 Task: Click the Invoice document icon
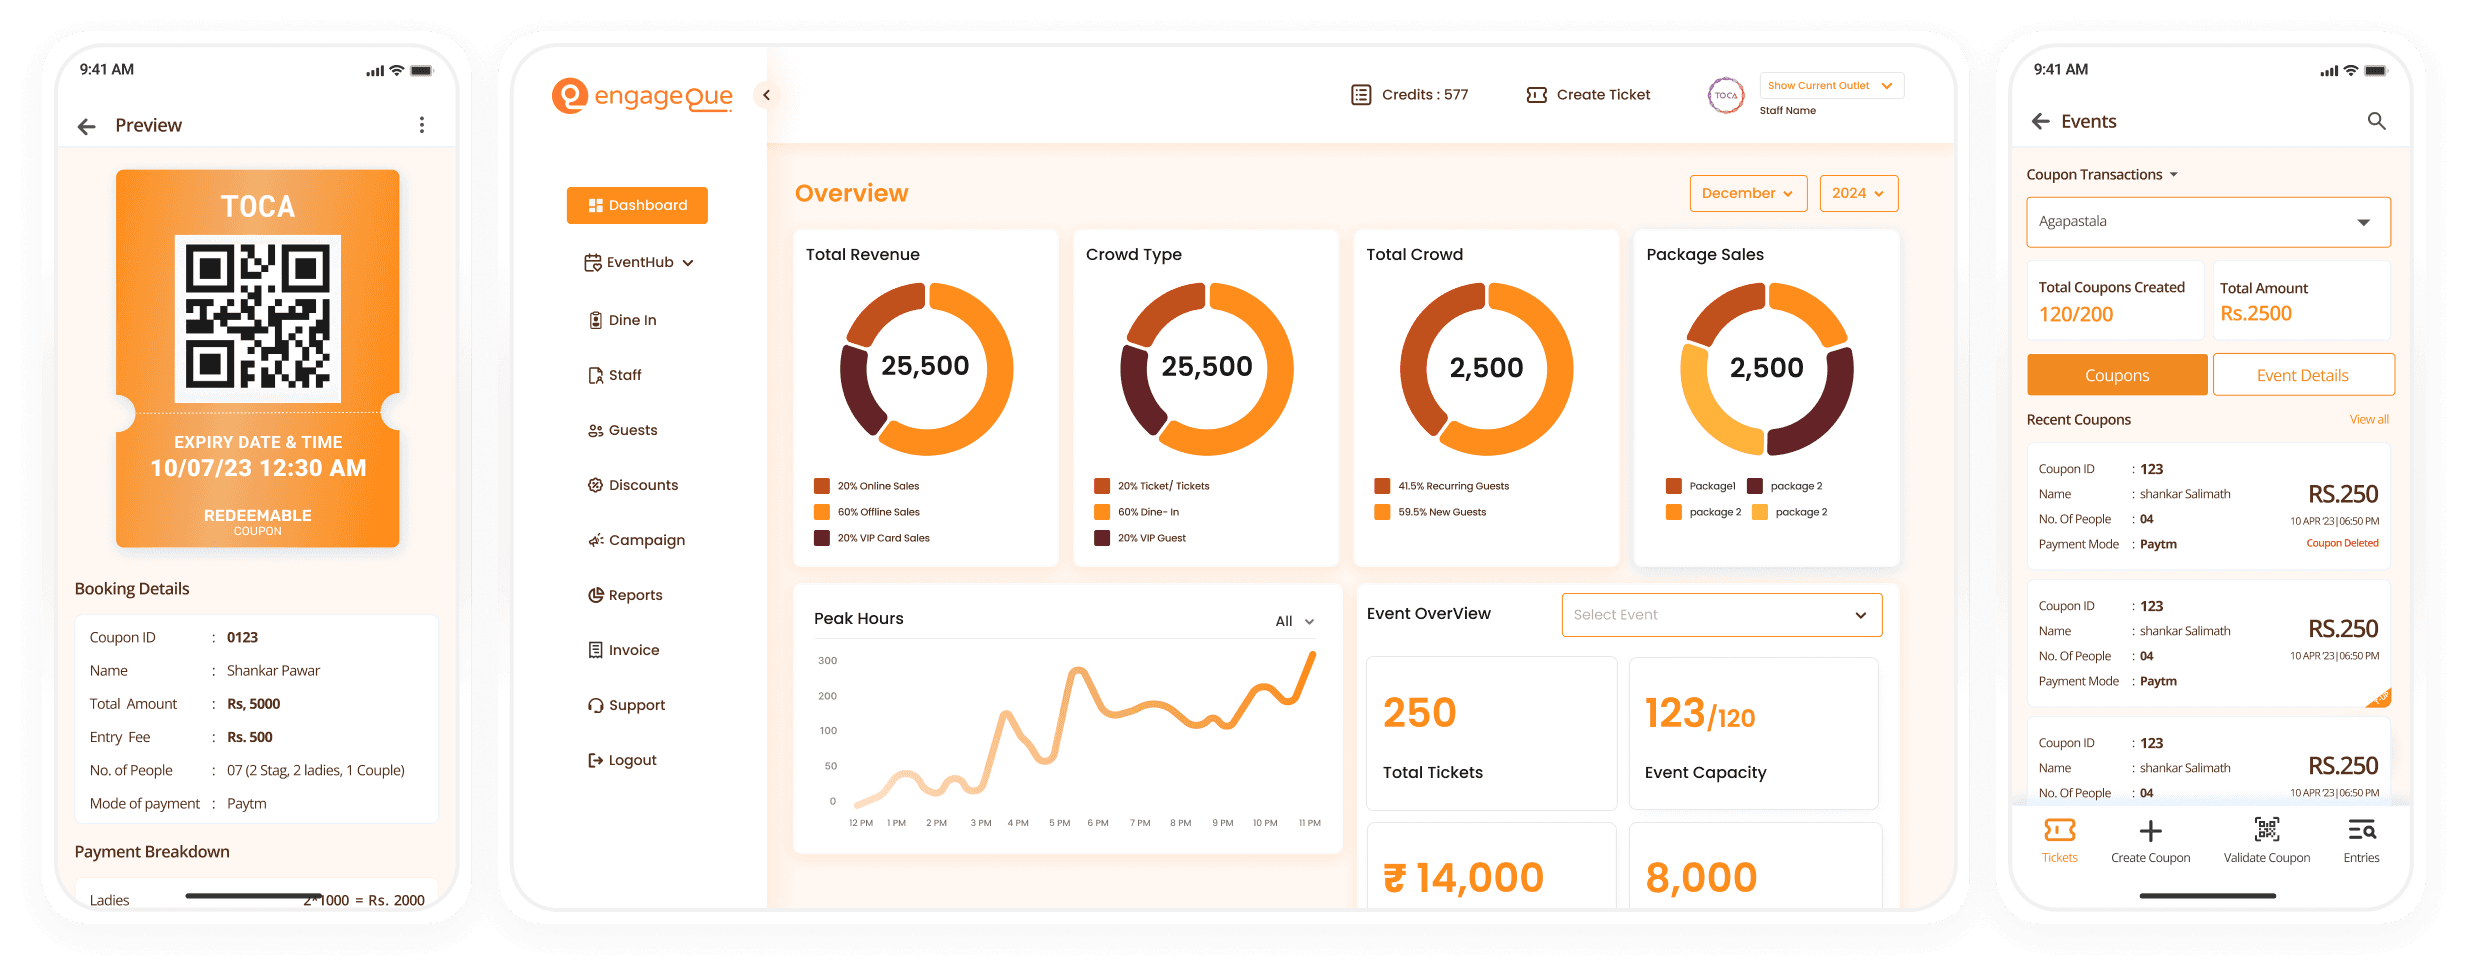595,650
